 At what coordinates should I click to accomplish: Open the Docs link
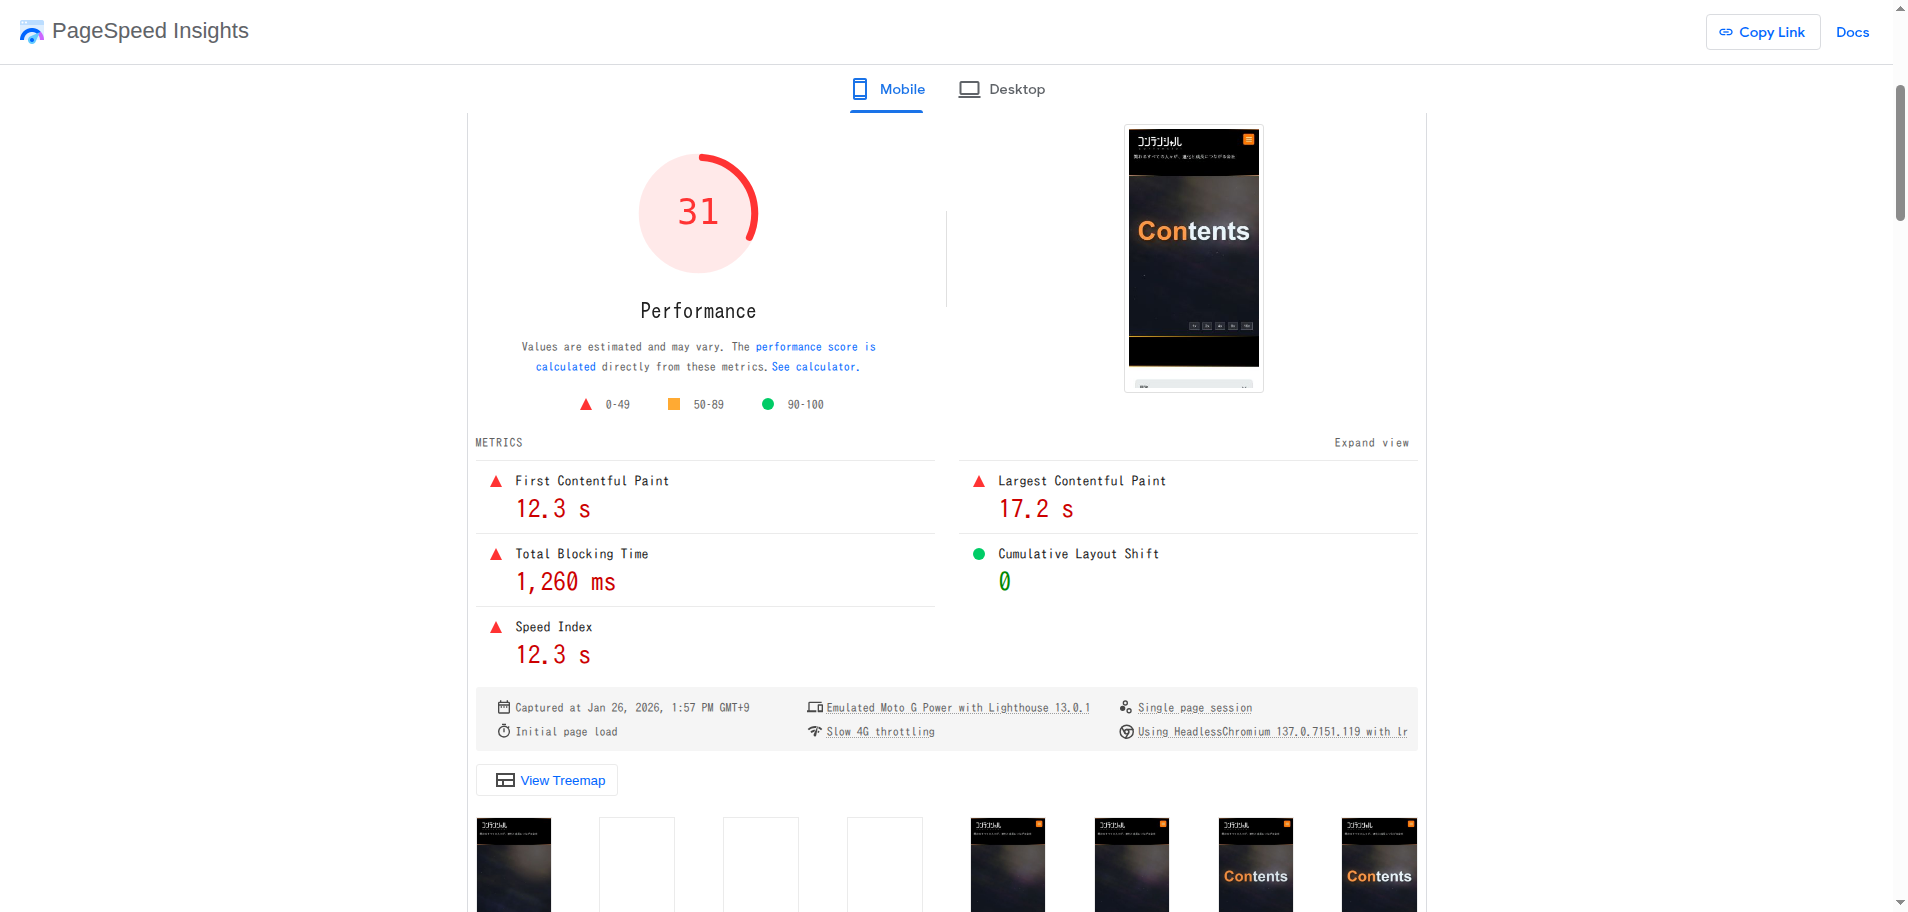point(1852,31)
